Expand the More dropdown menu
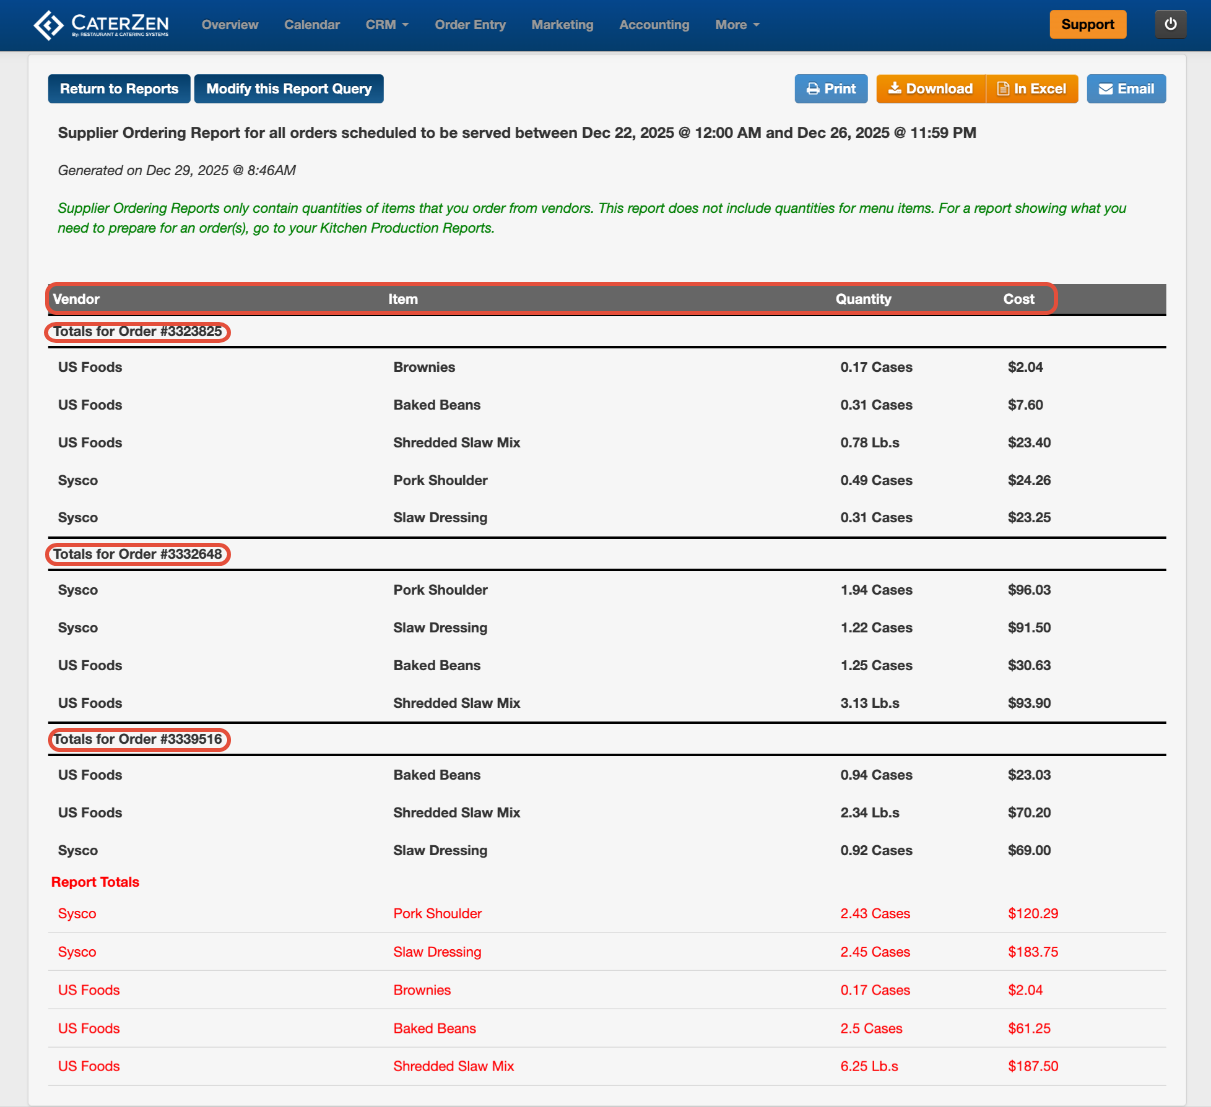 737,25
